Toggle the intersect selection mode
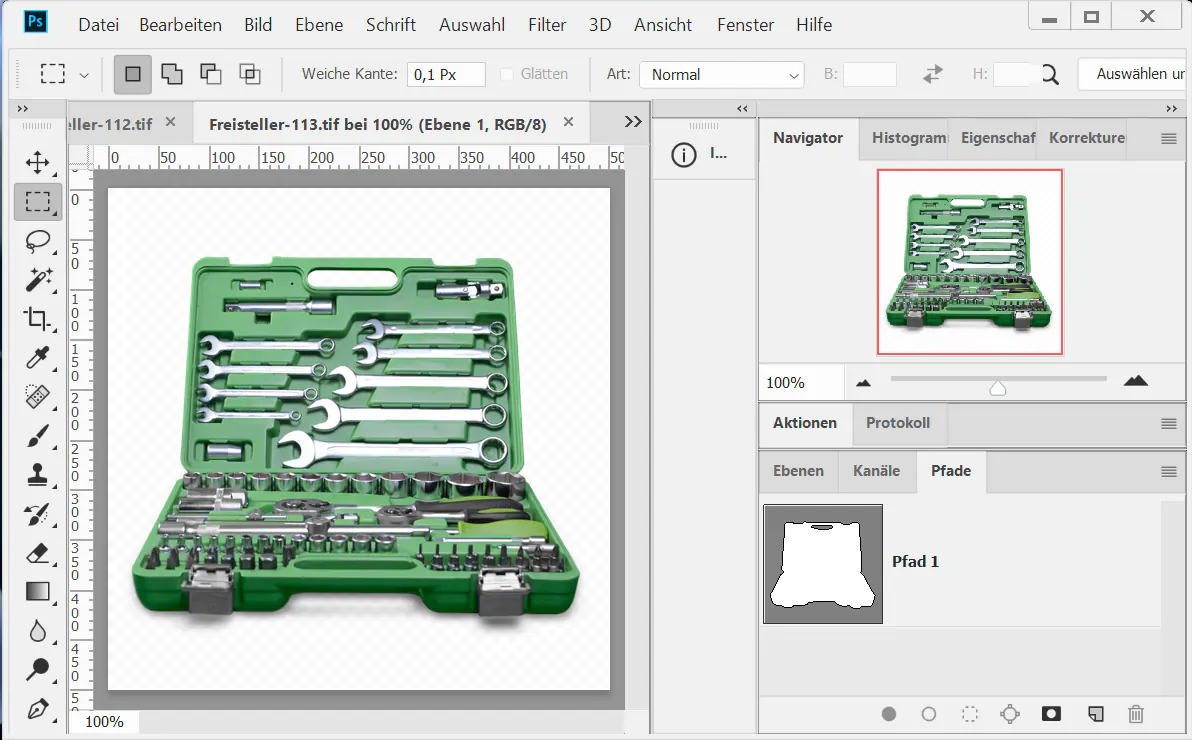This screenshot has width=1192, height=740. 249,74
